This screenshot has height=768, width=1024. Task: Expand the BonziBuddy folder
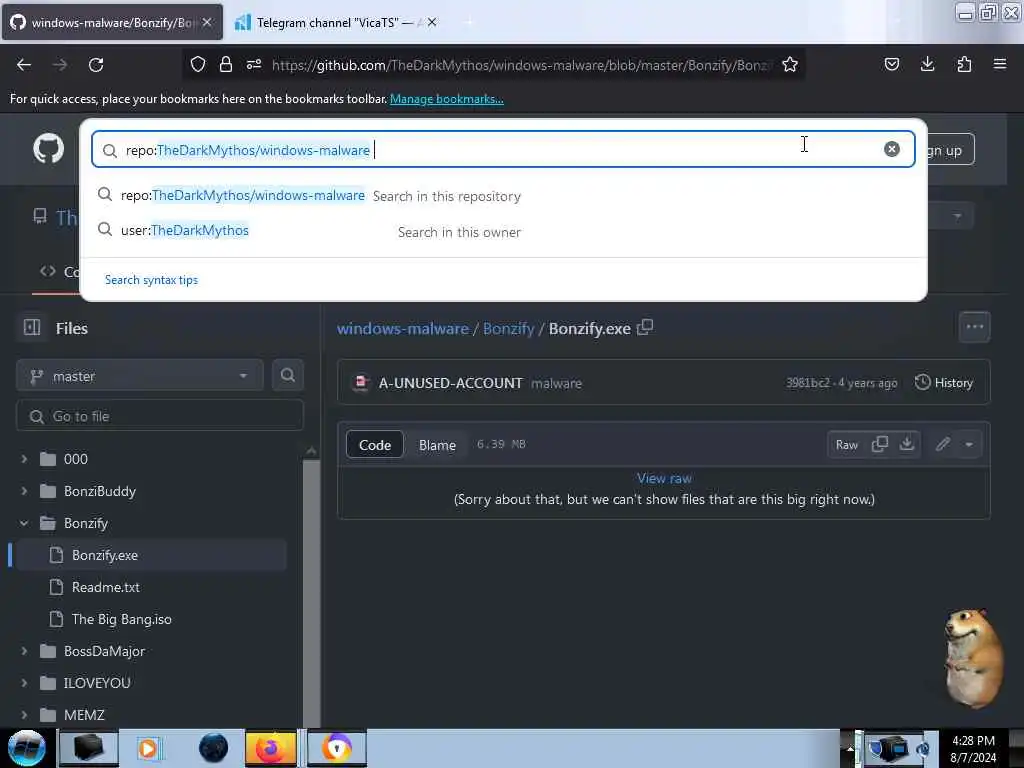[24, 491]
